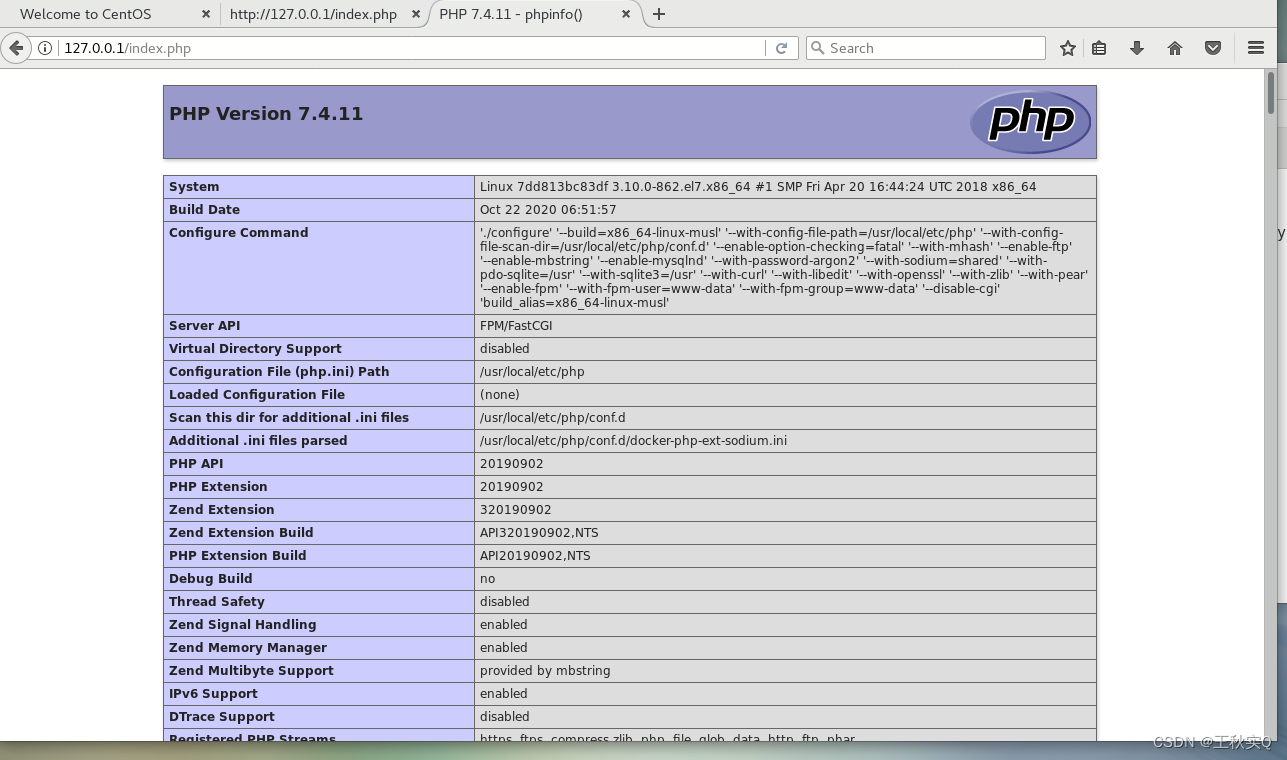The width and height of the screenshot is (1287, 760).
Task: Click the Linux 7dd813bc83df system value
Action: pos(758,187)
